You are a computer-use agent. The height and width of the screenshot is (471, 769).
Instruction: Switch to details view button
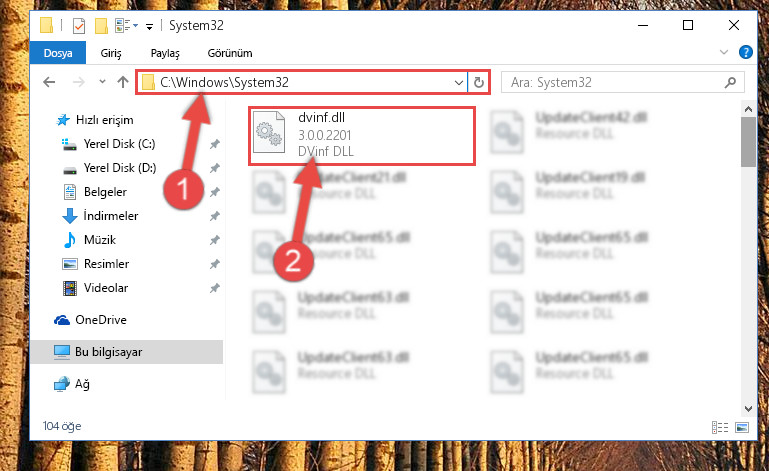(x=719, y=427)
